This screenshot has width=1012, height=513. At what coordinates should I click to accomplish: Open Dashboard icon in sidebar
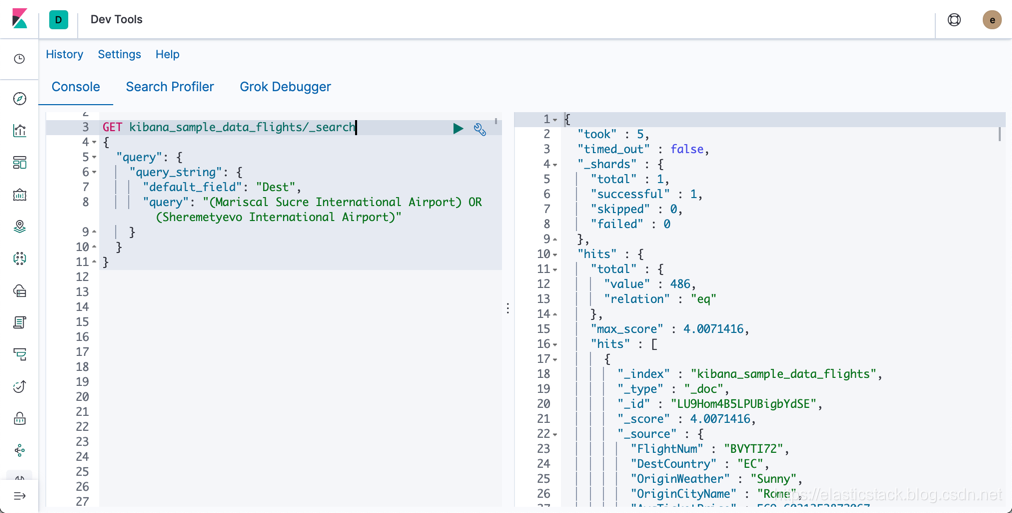point(19,163)
